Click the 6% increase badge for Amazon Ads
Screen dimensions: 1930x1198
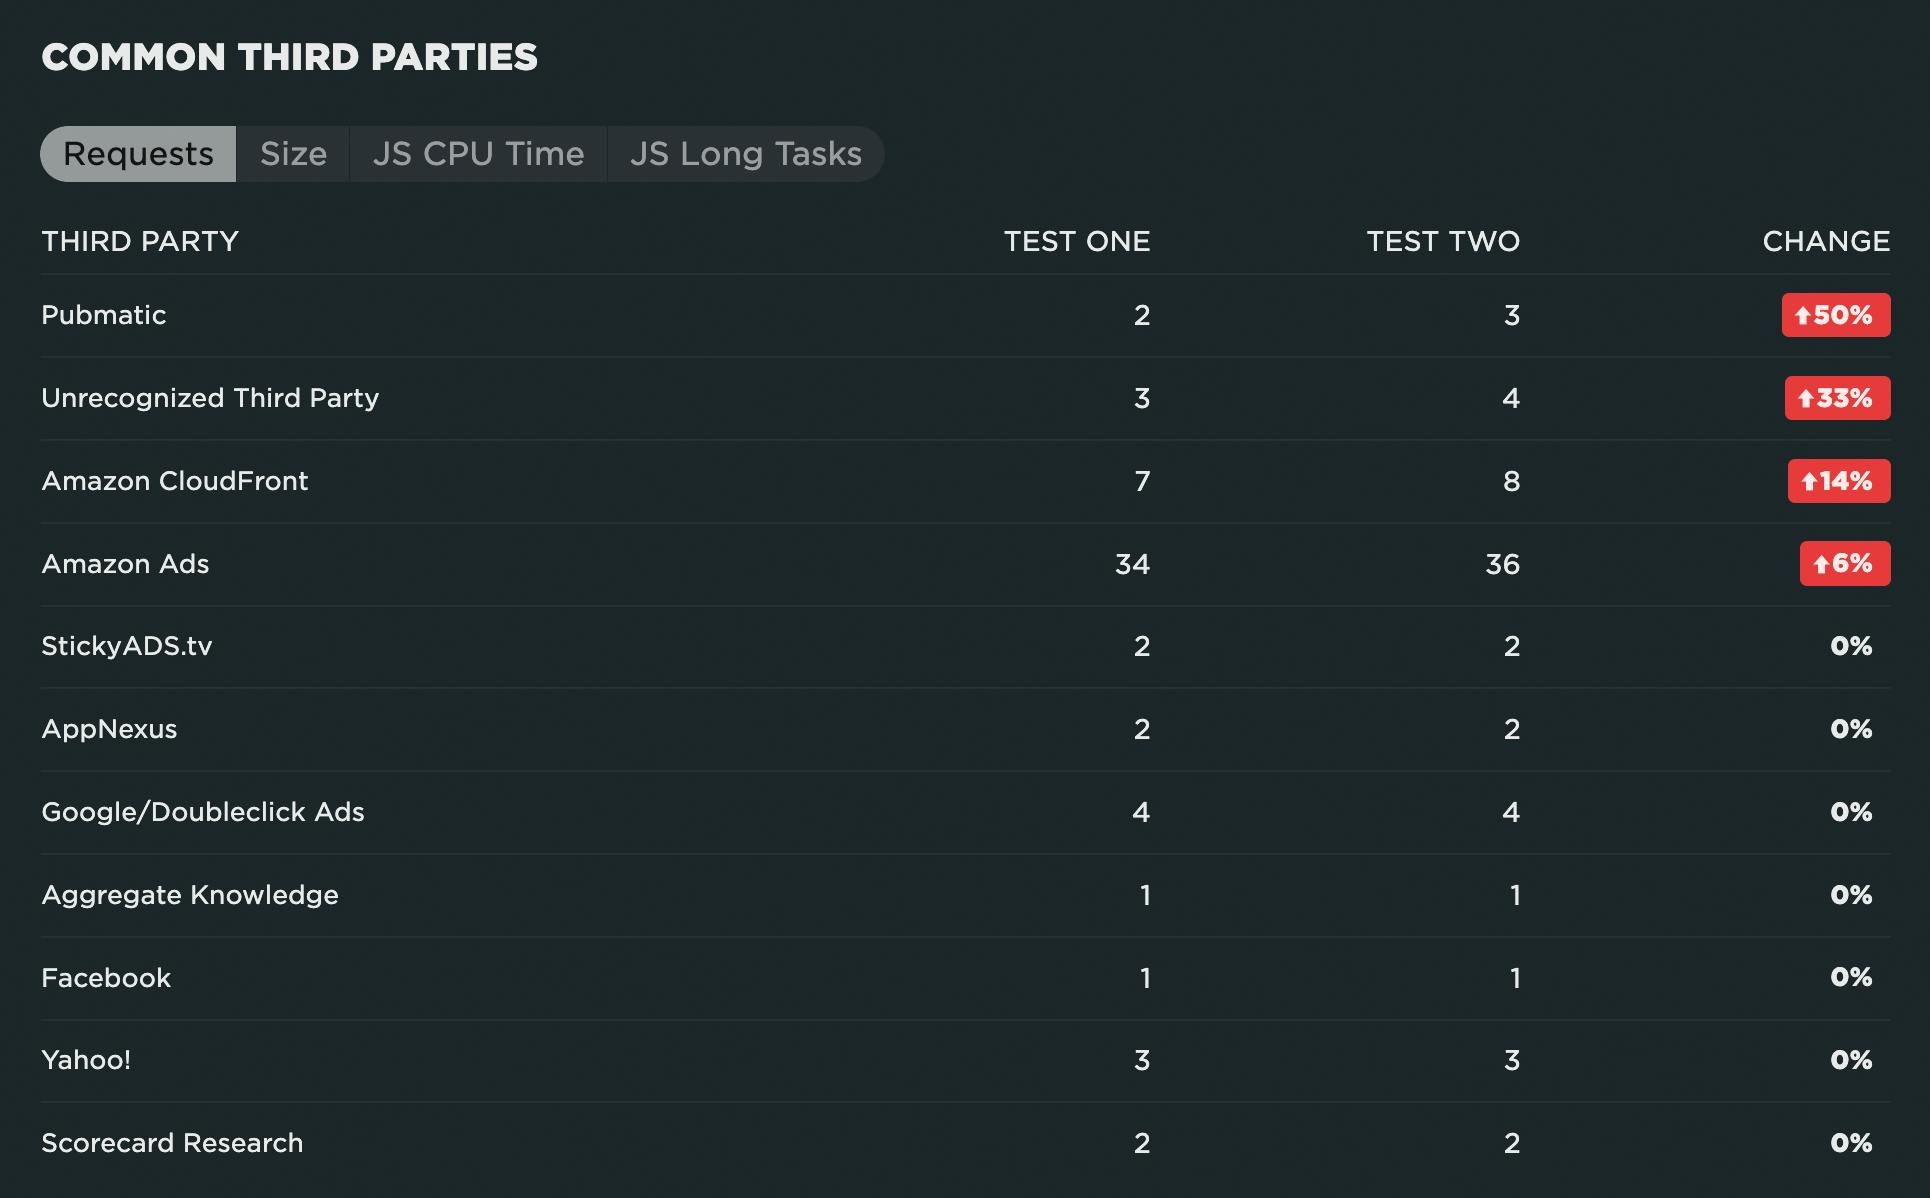(1844, 563)
